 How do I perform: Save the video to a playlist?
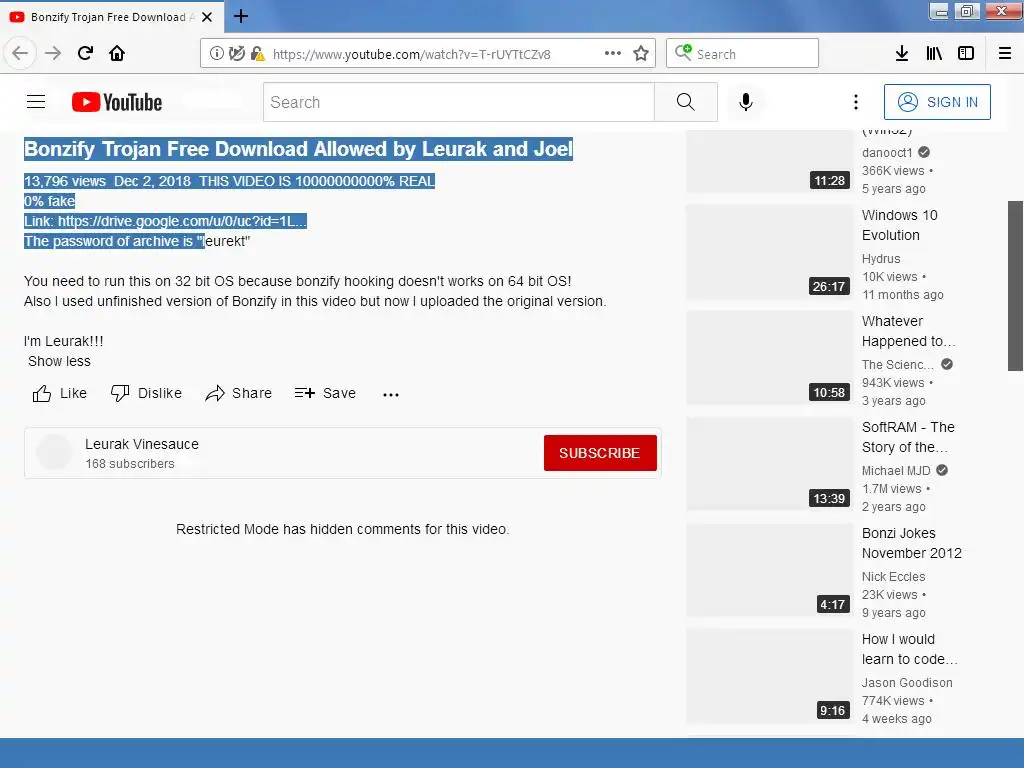325,393
